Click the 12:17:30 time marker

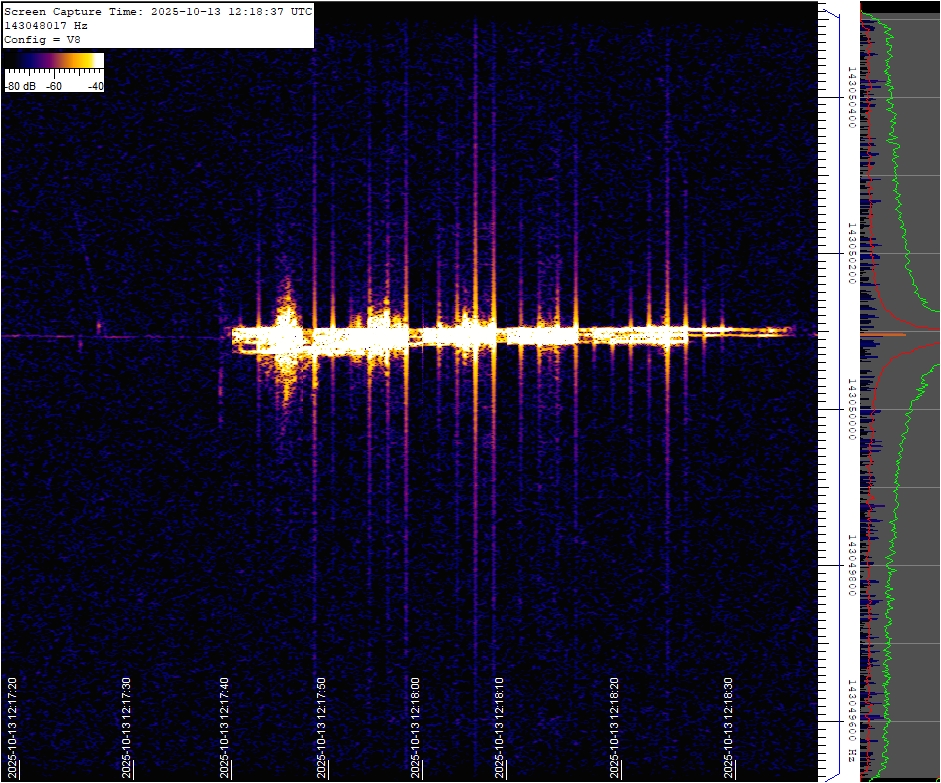[x=126, y=725]
